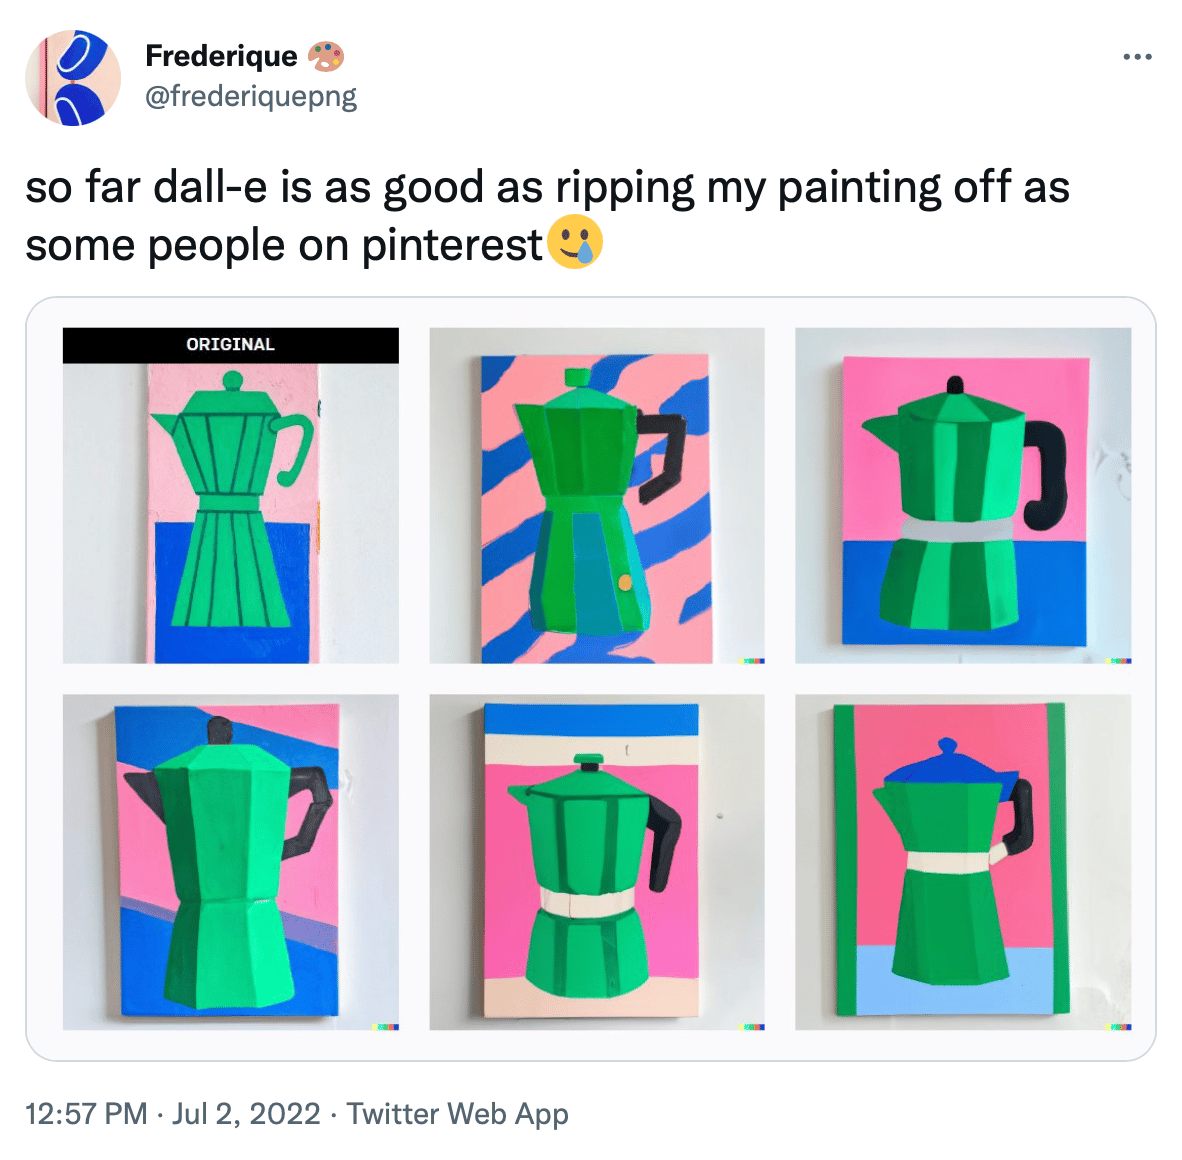The width and height of the screenshot is (1182, 1160).
Task: Open the @frederiquepng handle link
Action: point(251,96)
